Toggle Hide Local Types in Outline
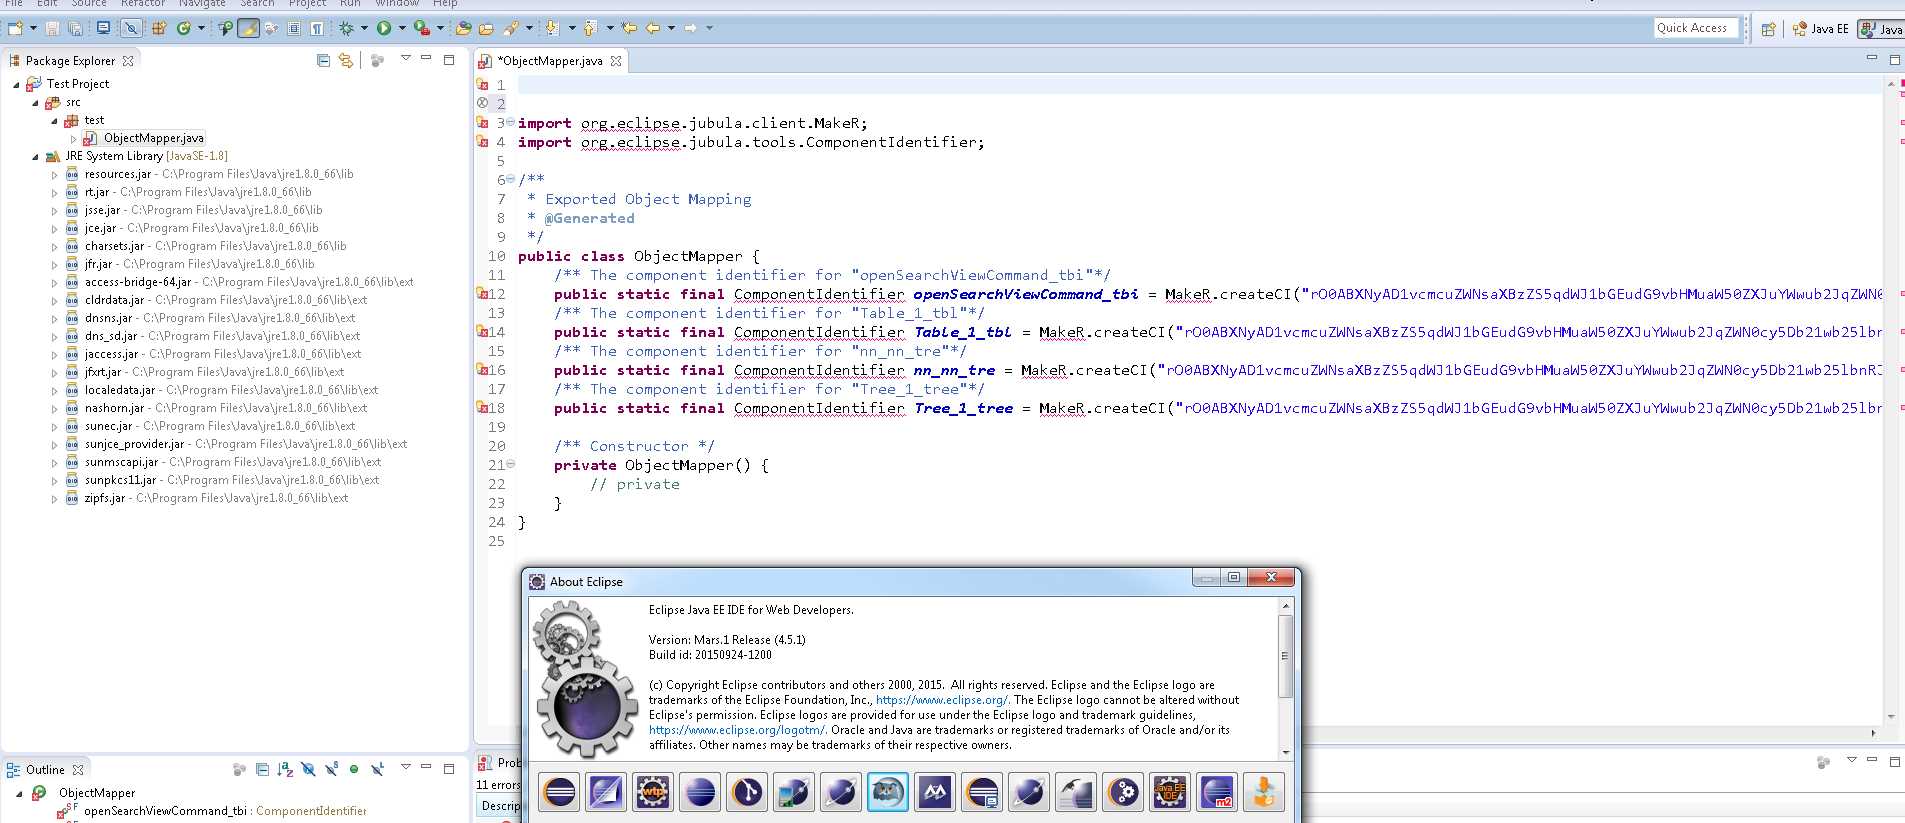This screenshot has height=823, width=1905. coord(377,770)
